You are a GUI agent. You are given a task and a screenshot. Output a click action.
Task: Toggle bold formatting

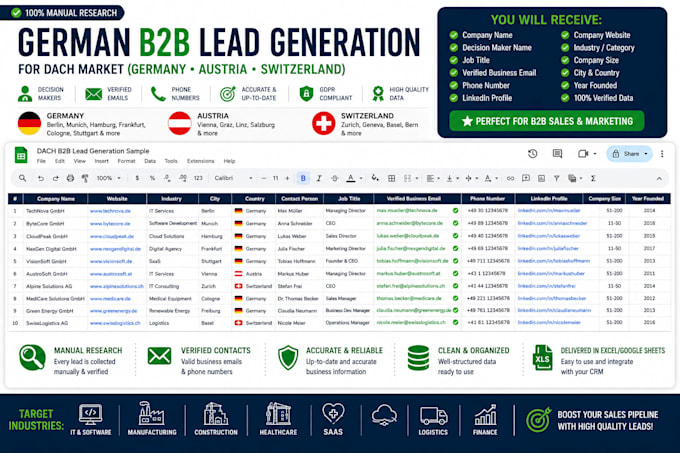pyautogui.click(x=303, y=178)
